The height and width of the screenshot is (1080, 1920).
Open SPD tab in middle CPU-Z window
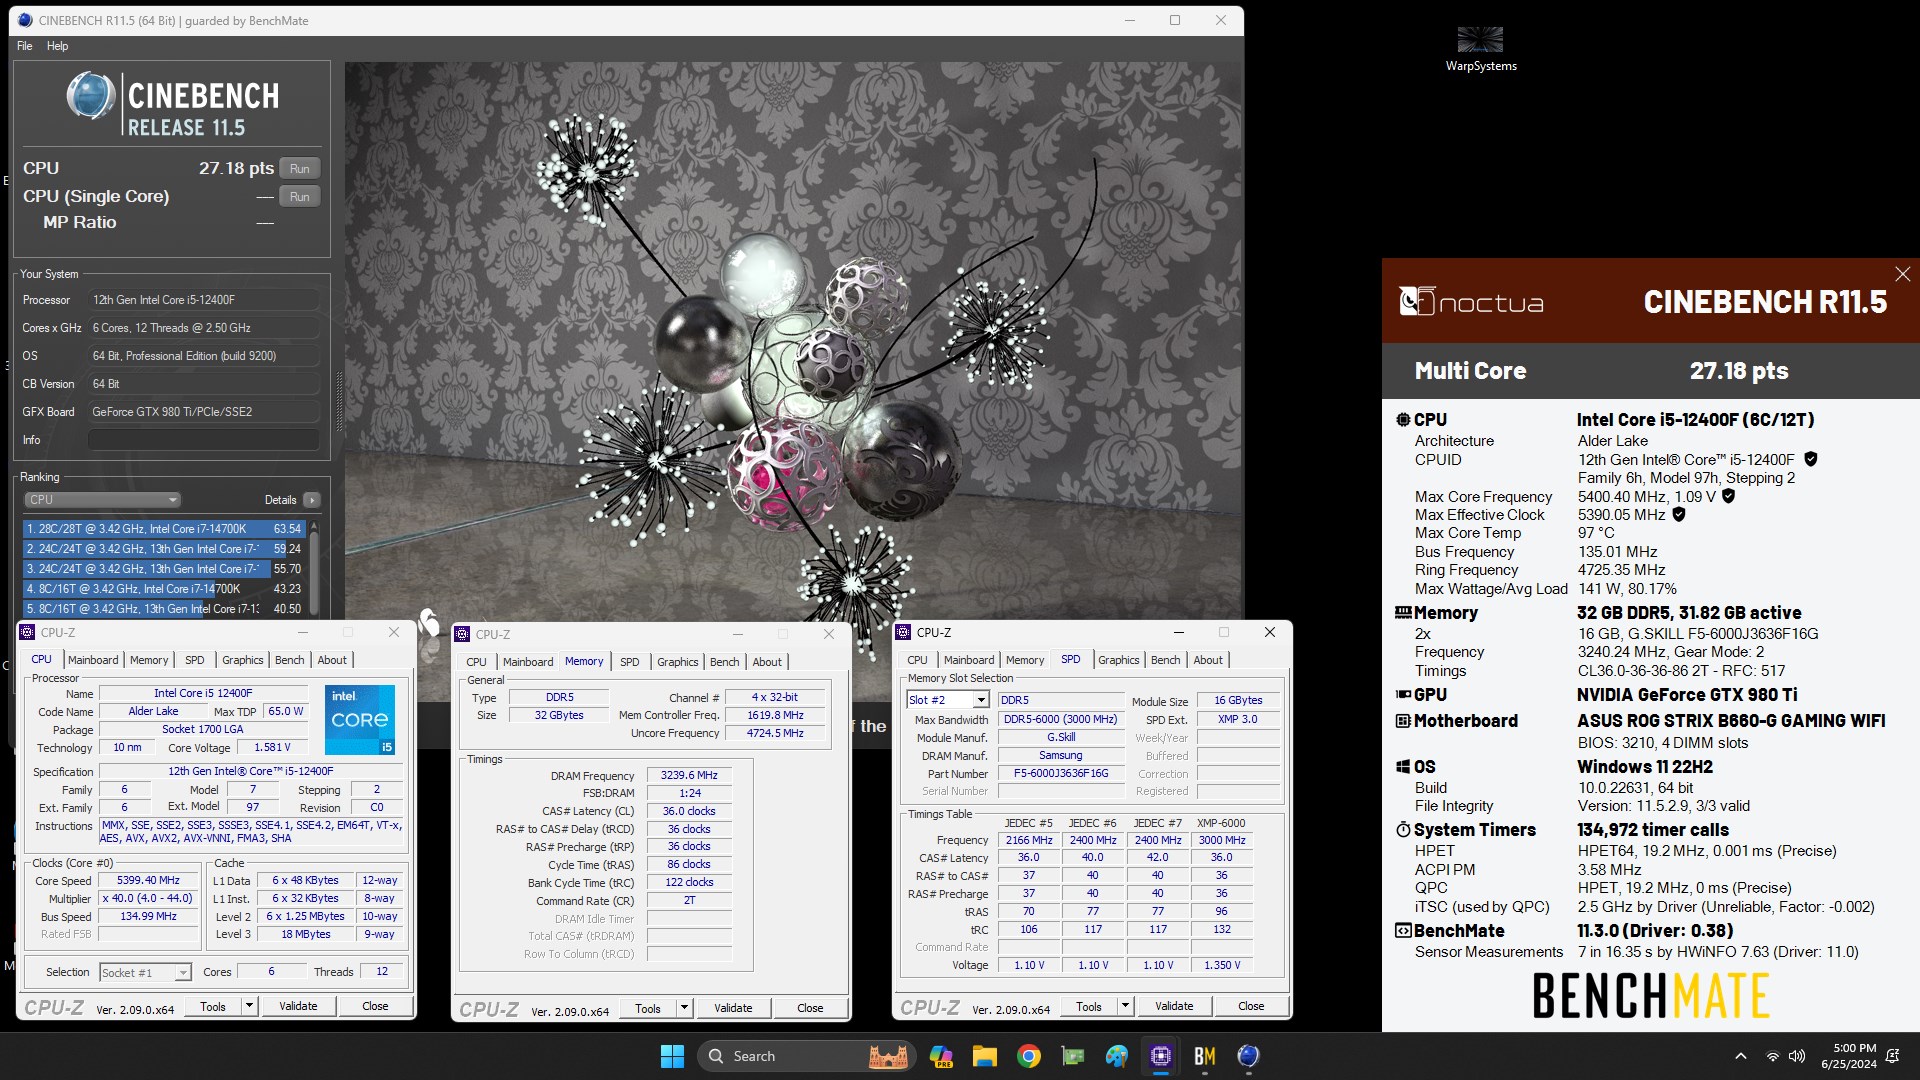629,662
